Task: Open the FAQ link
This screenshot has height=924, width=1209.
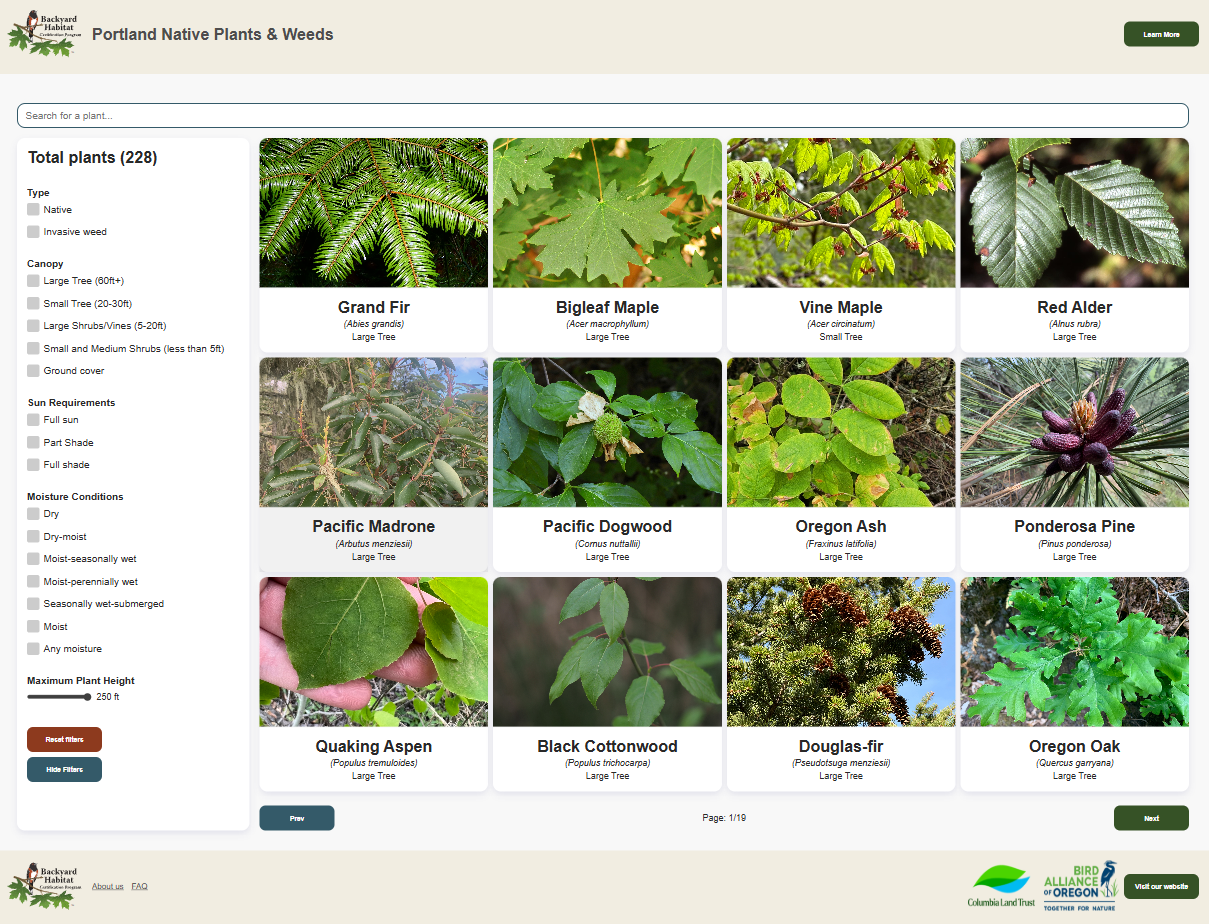Action: point(139,886)
